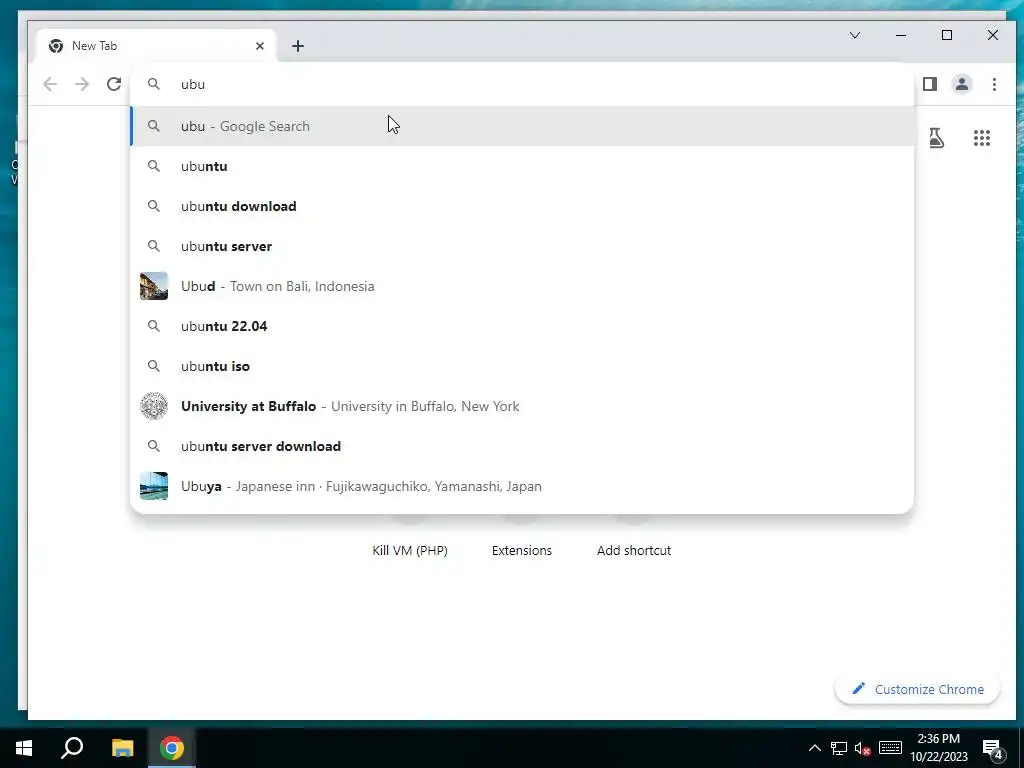Minimize the Chrome window
1024x768 pixels.
tap(901, 35)
